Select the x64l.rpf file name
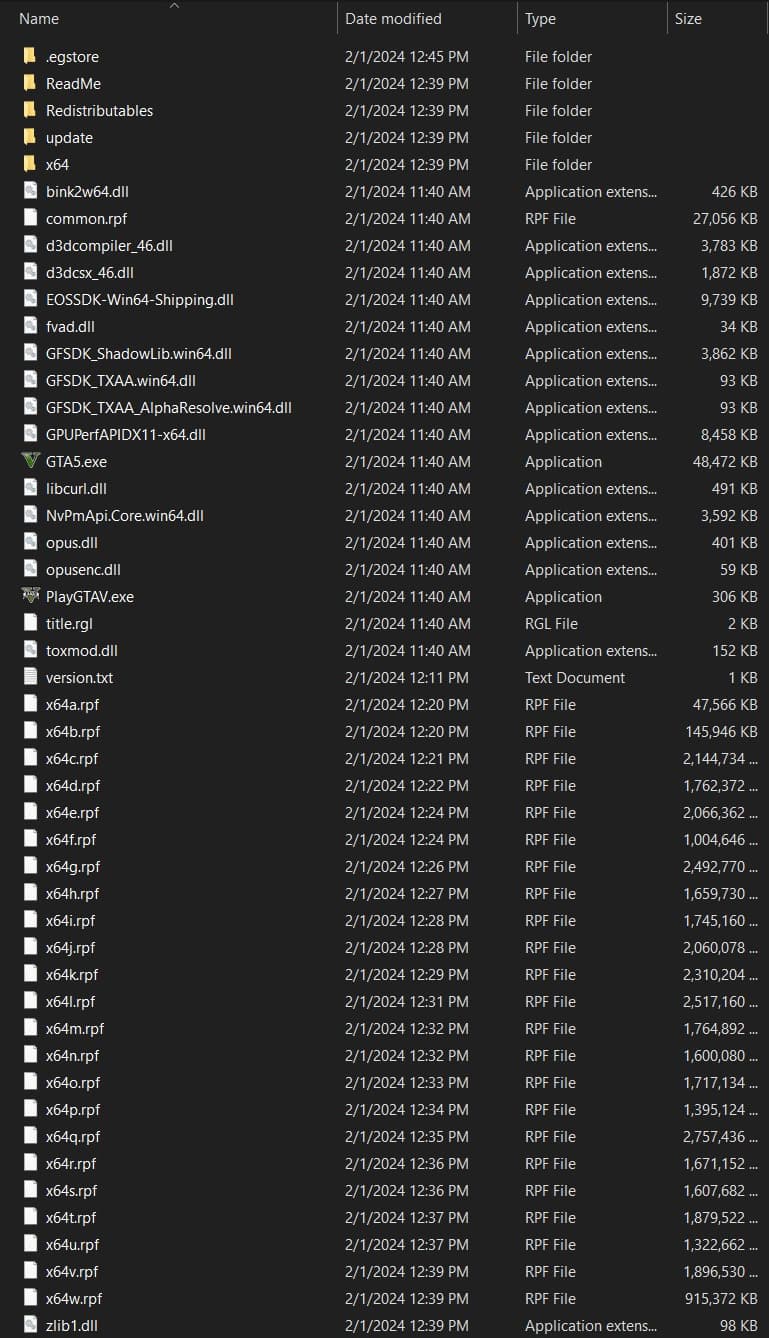The width and height of the screenshot is (769, 1338). click(71, 1001)
